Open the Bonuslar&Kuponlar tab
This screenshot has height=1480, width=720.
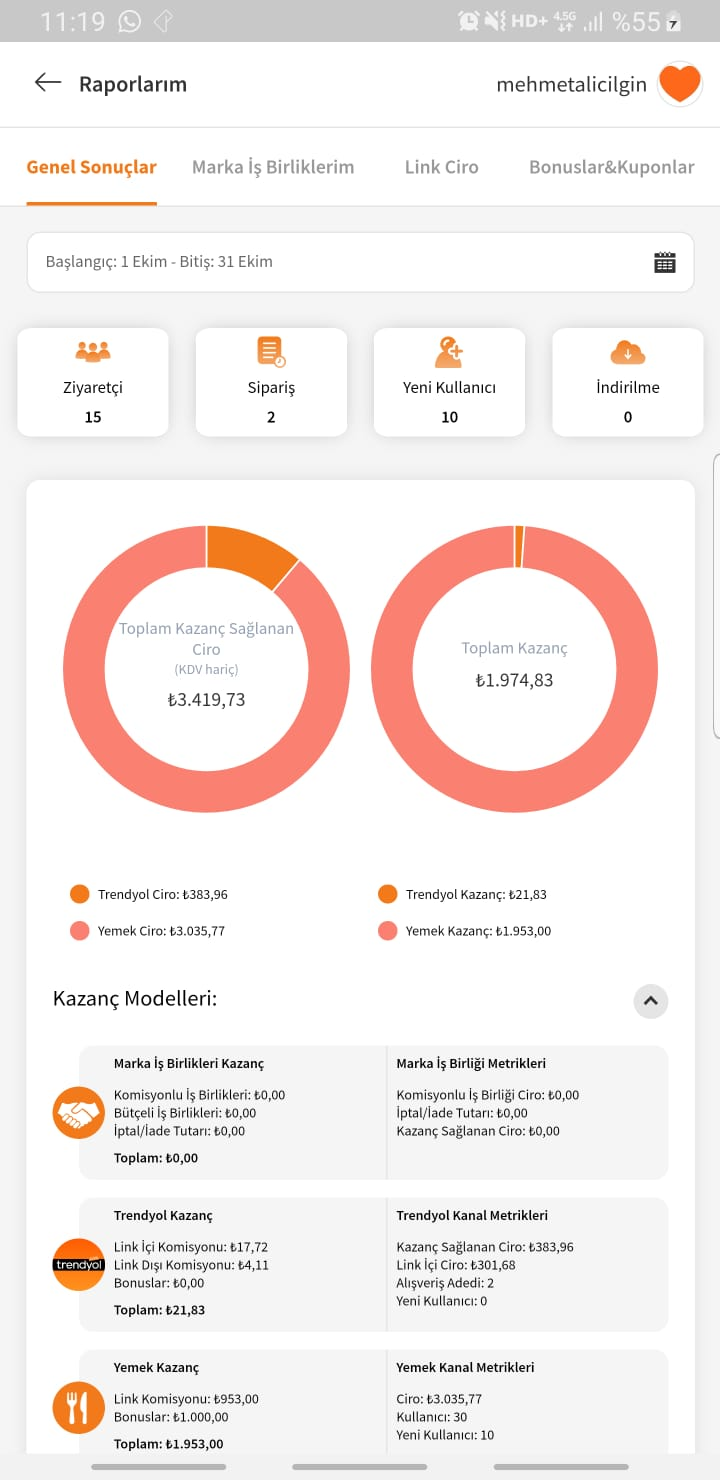611,167
